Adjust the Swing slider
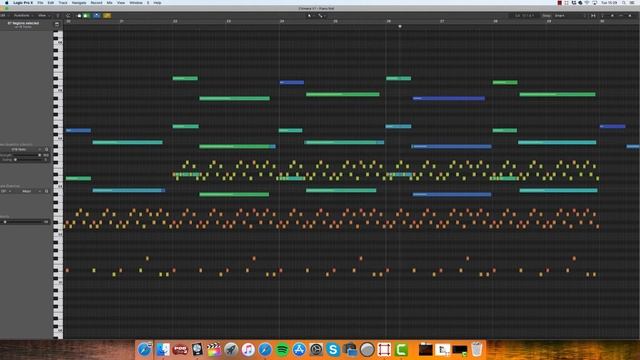 point(28,160)
